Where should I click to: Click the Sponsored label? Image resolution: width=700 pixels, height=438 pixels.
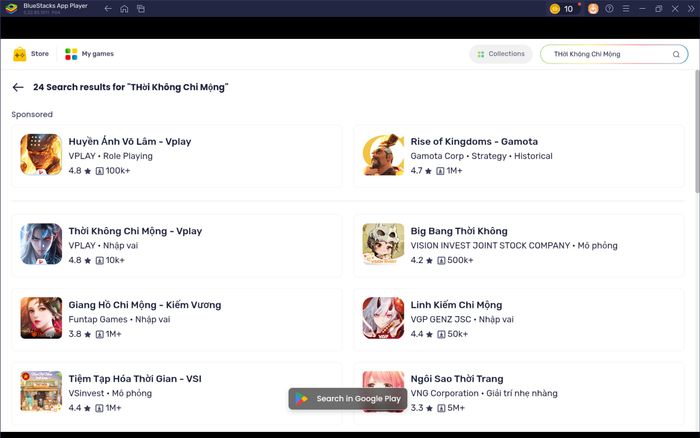coord(32,114)
